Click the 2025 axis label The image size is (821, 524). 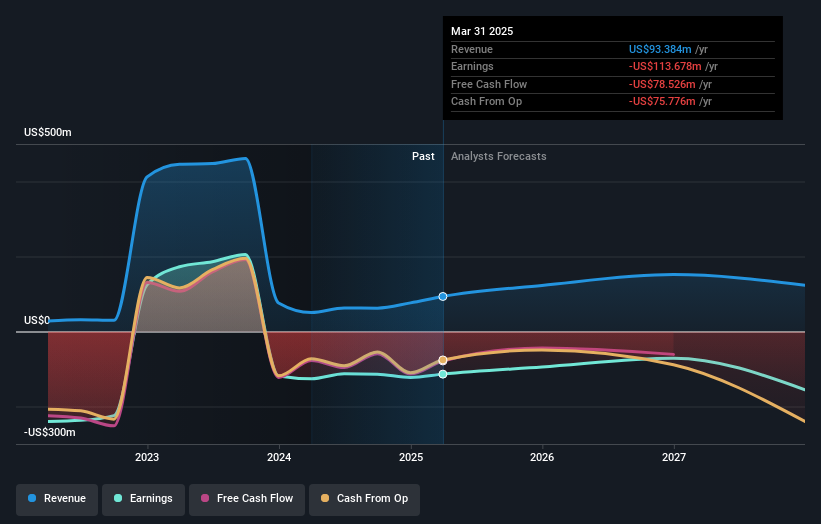pyautogui.click(x=411, y=458)
